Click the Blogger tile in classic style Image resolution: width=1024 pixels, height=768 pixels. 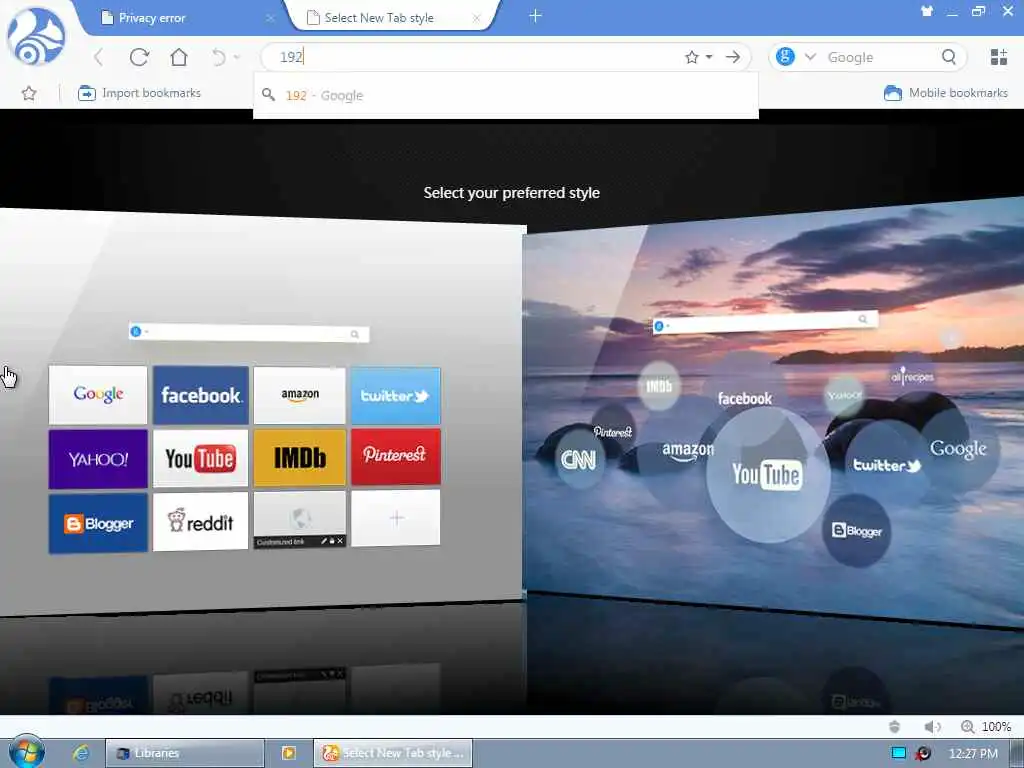pyautogui.click(x=98, y=524)
